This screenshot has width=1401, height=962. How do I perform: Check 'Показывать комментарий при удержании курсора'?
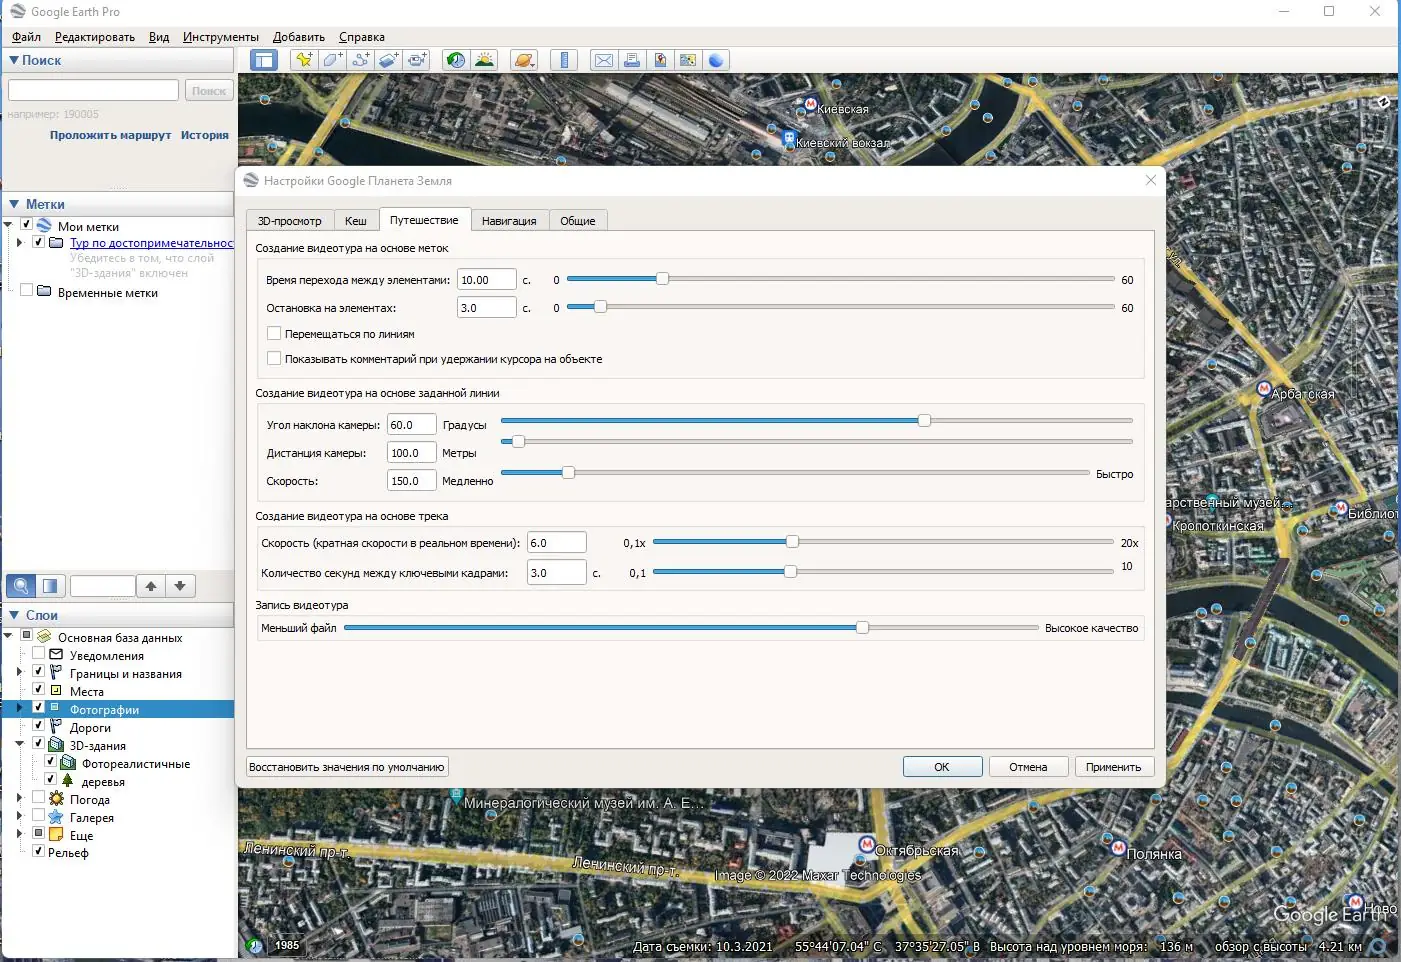pos(274,359)
